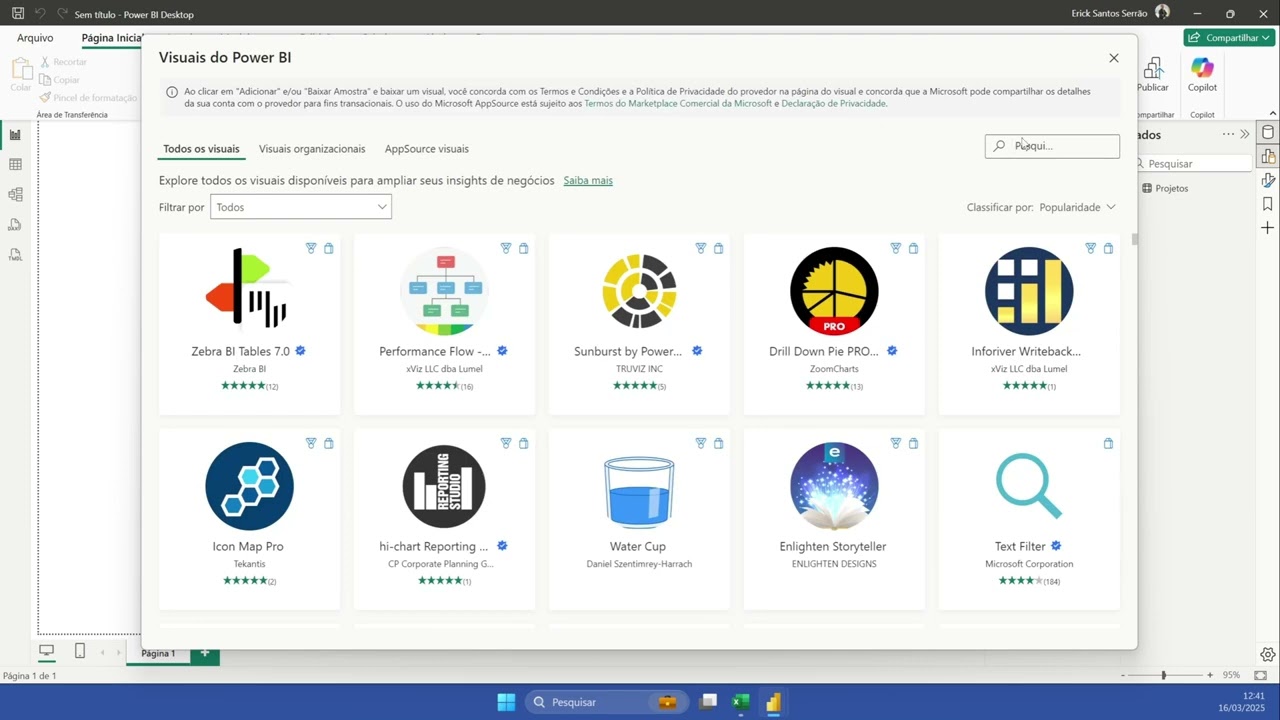Open the Dados pane more options ellipsis

pos(1228,134)
